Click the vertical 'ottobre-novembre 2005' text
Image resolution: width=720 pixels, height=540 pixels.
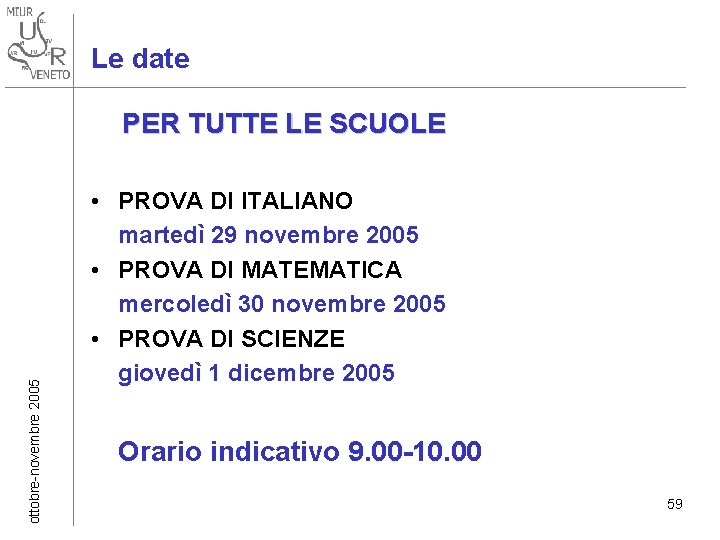click(x=34, y=451)
